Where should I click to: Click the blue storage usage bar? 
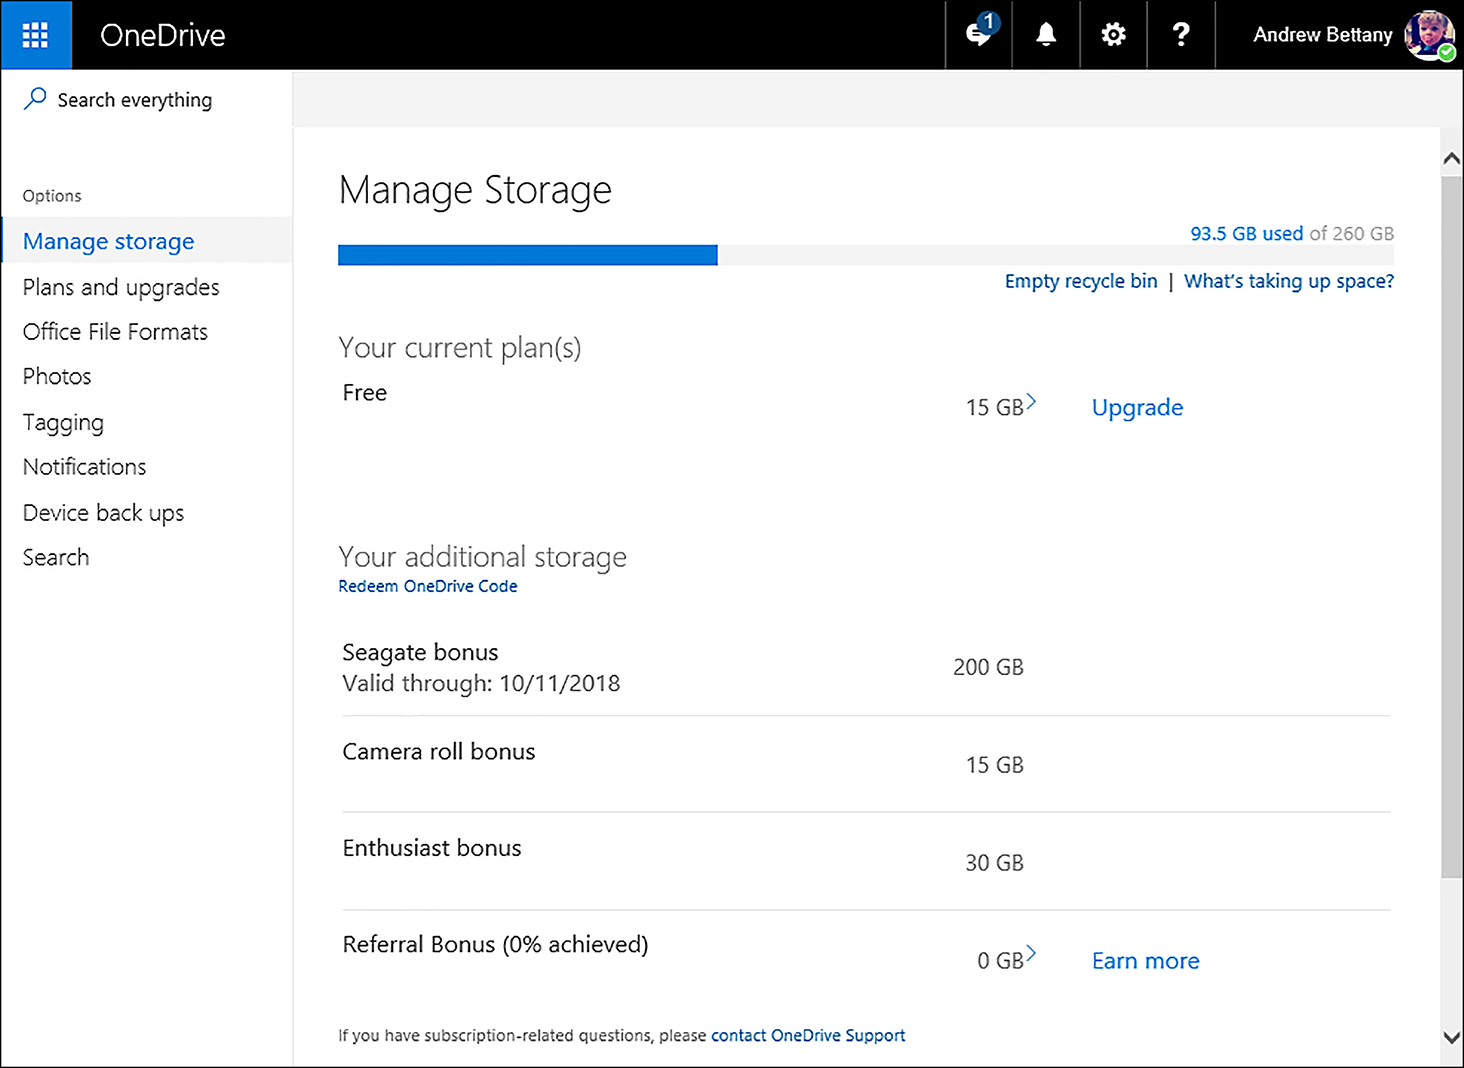click(527, 255)
